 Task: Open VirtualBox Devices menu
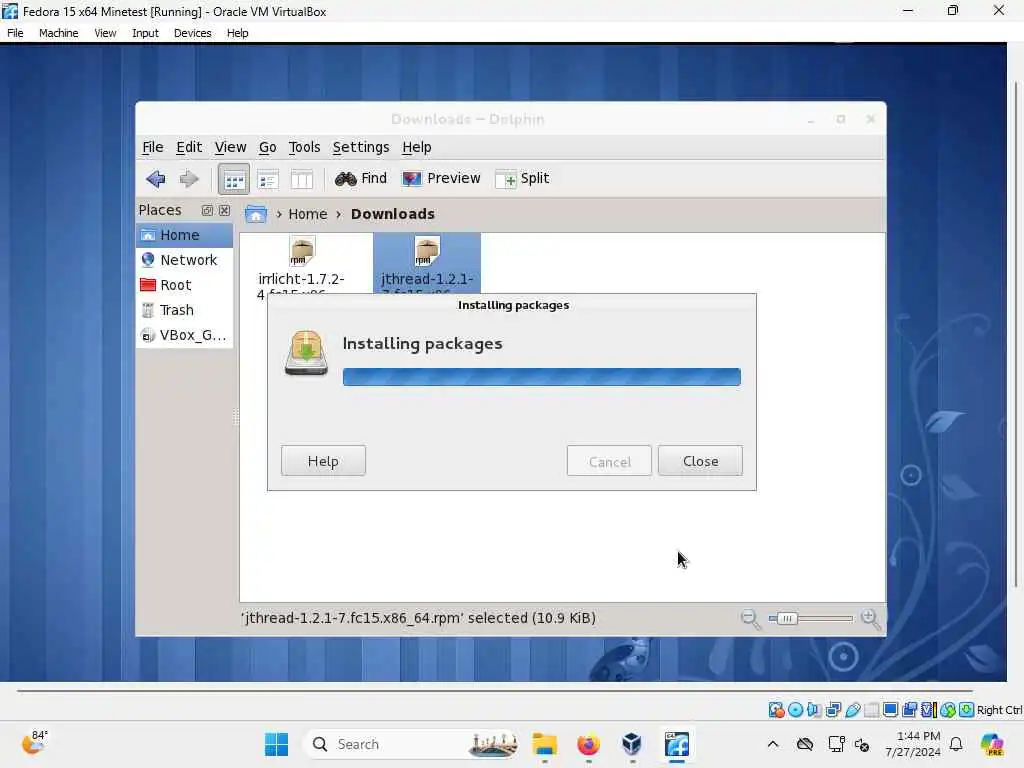[192, 33]
